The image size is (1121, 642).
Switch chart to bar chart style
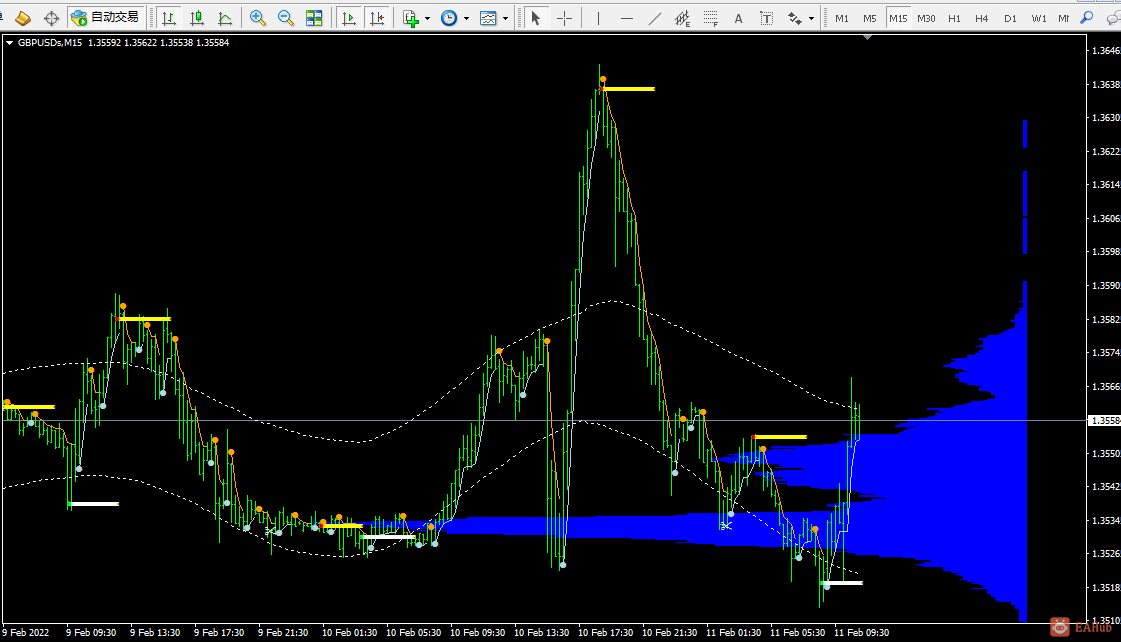(x=170, y=18)
